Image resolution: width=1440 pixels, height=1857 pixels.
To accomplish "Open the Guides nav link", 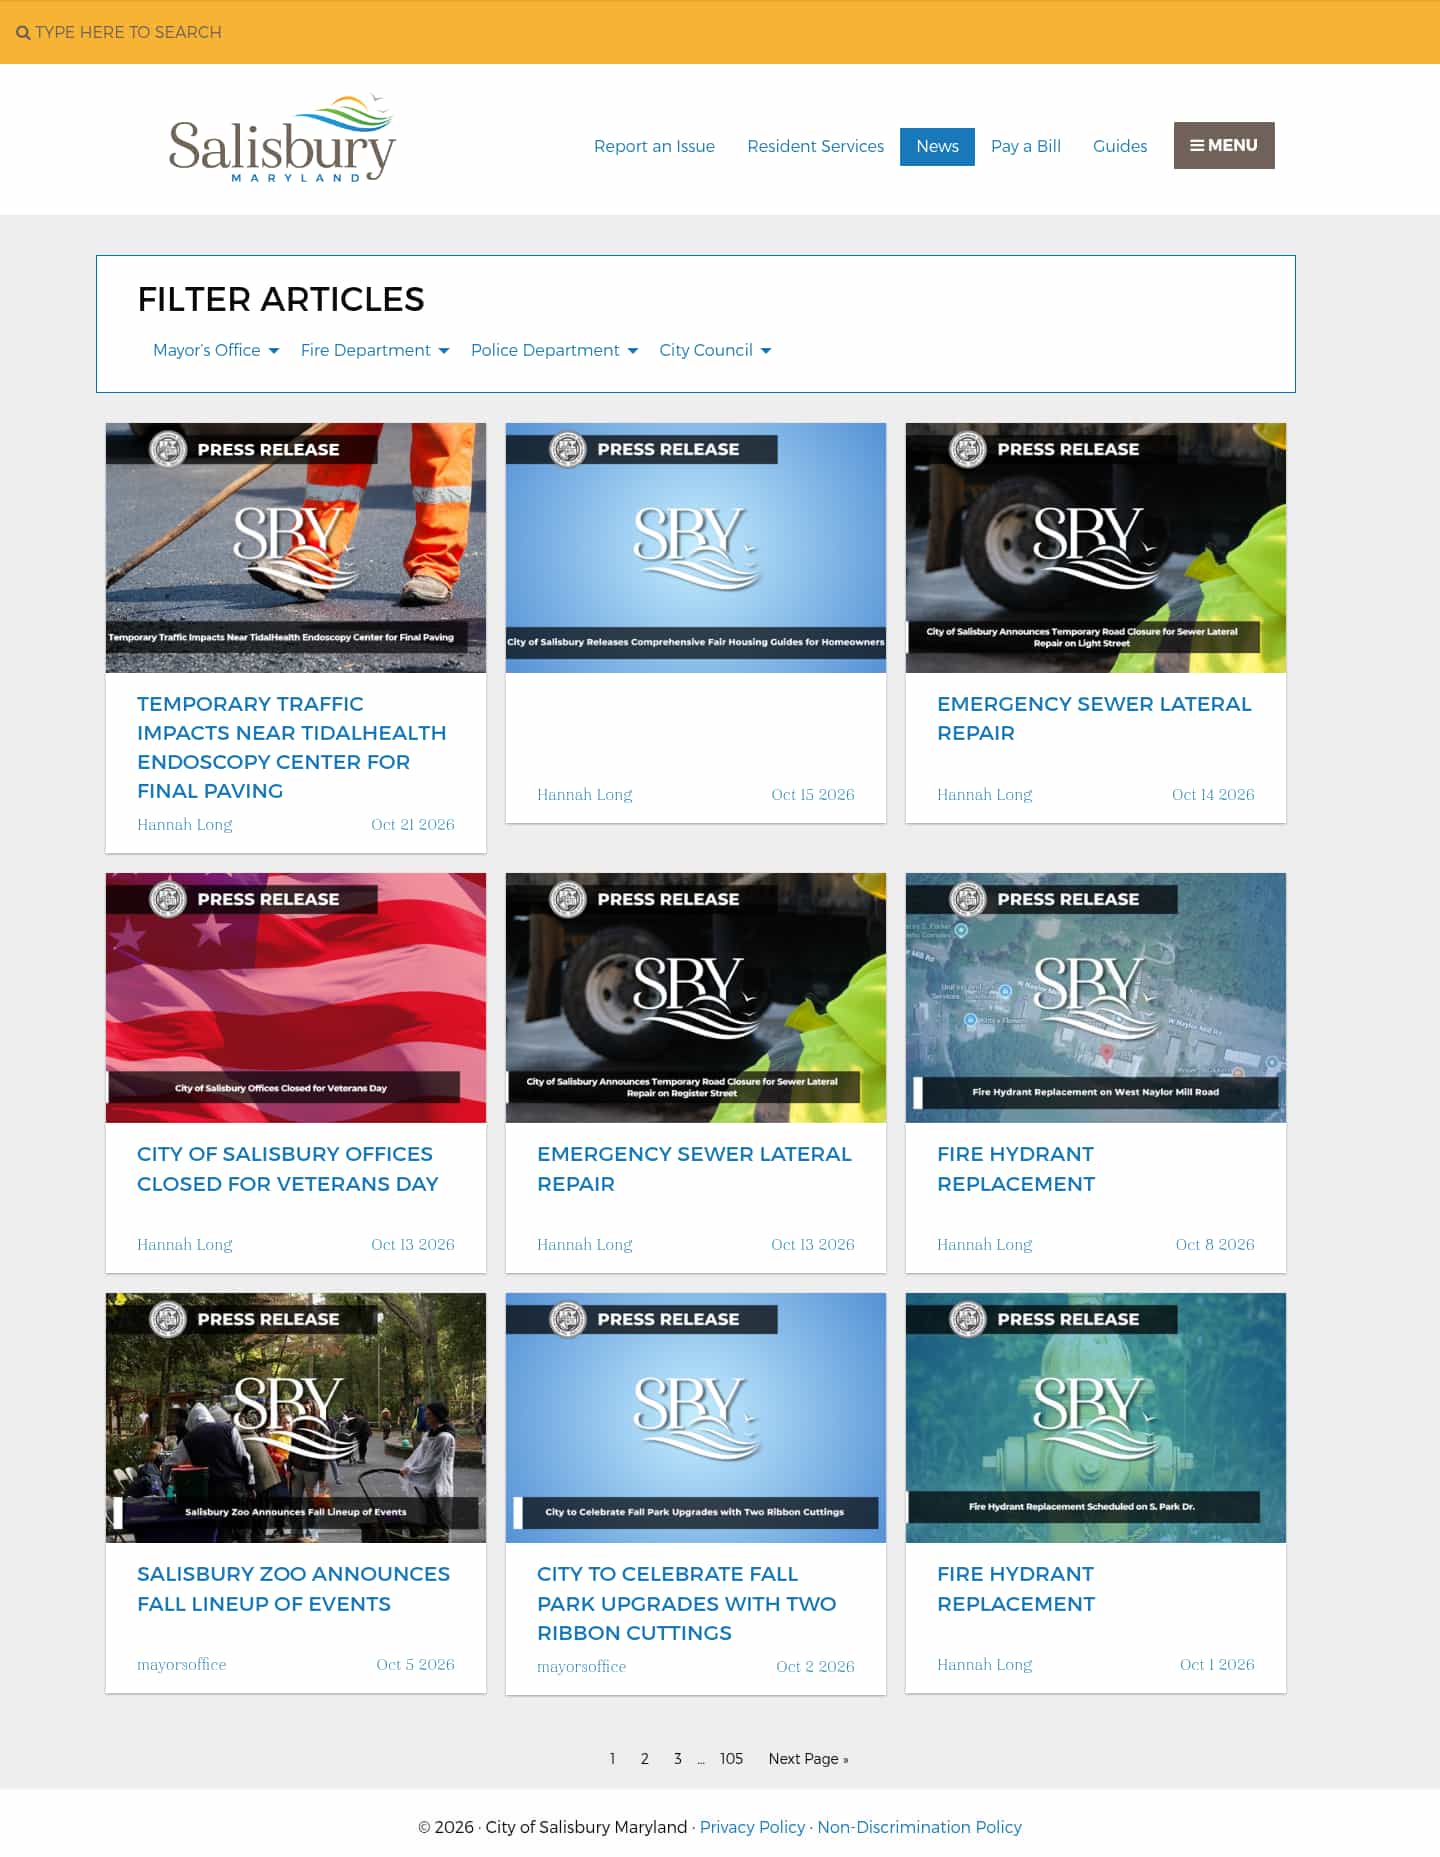I will 1120,146.
